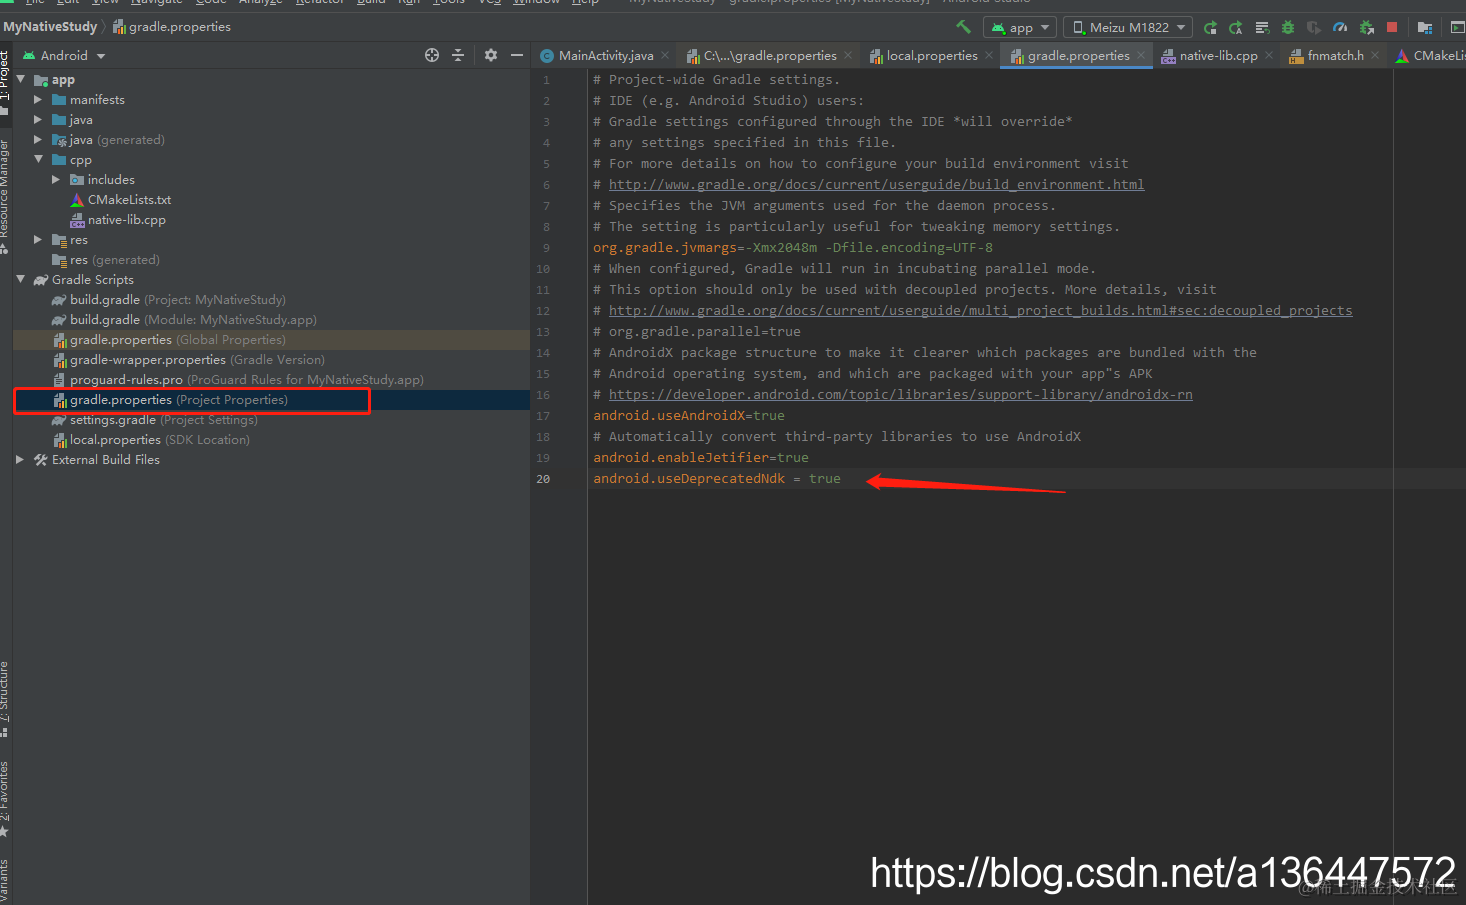The width and height of the screenshot is (1466, 905).
Task: Expand the java folder arrow
Action: point(38,120)
